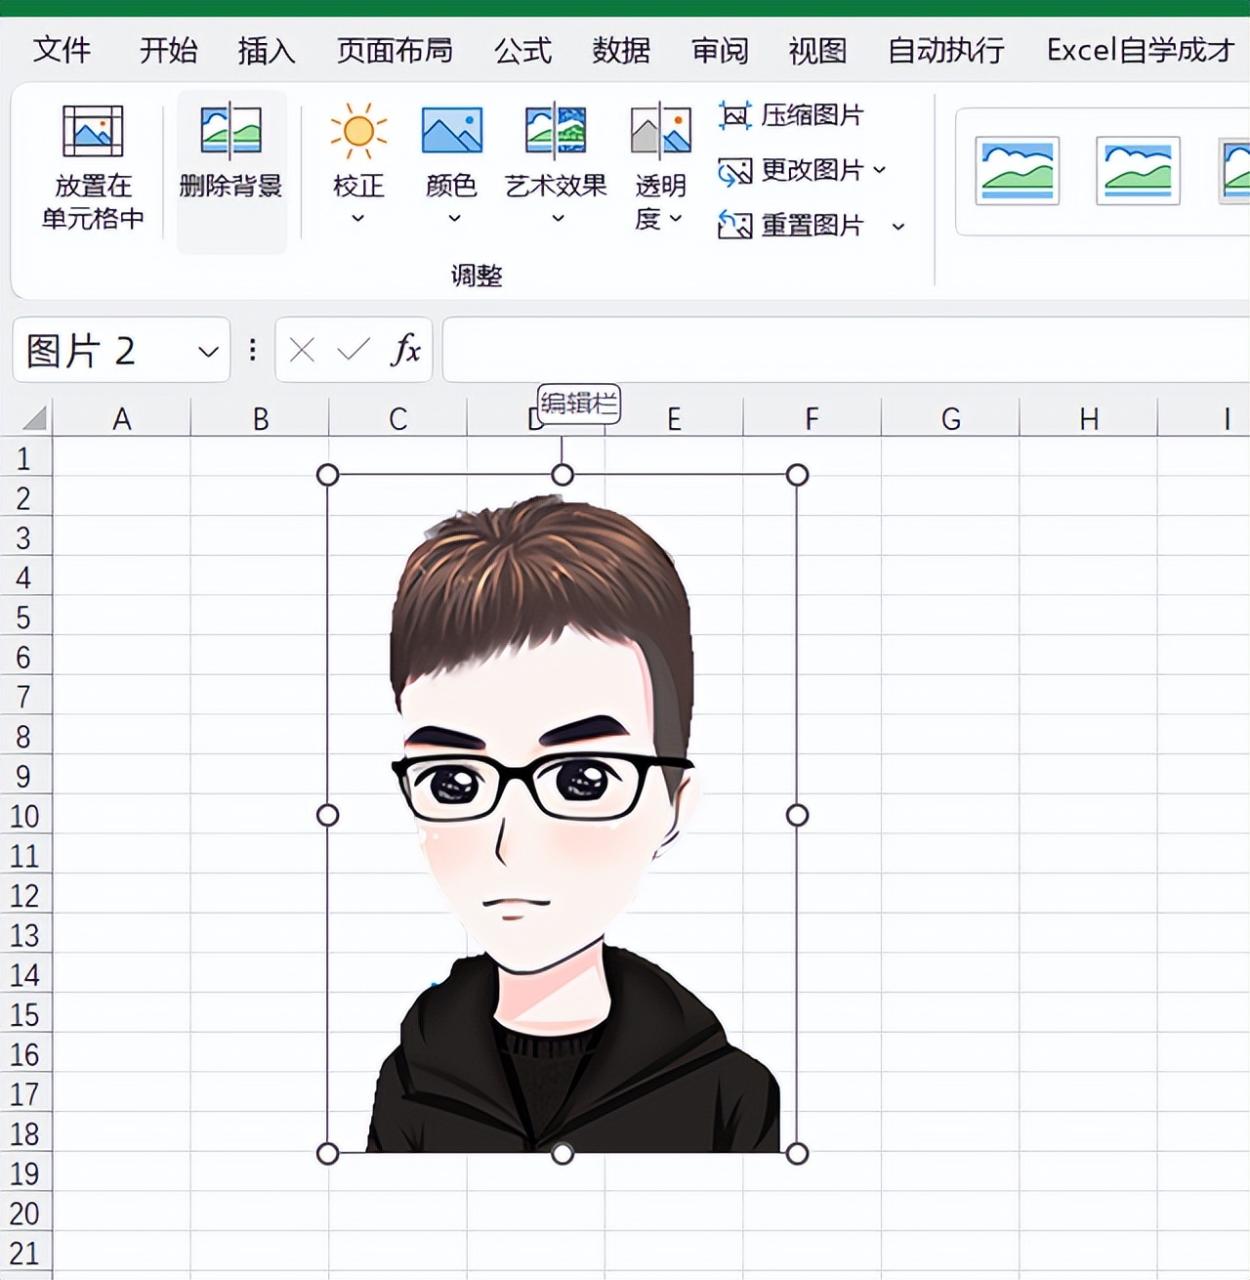Image resolution: width=1250 pixels, height=1280 pixels.
Task: Switch to the 开始 tab
Action: [x=168, y=50]
